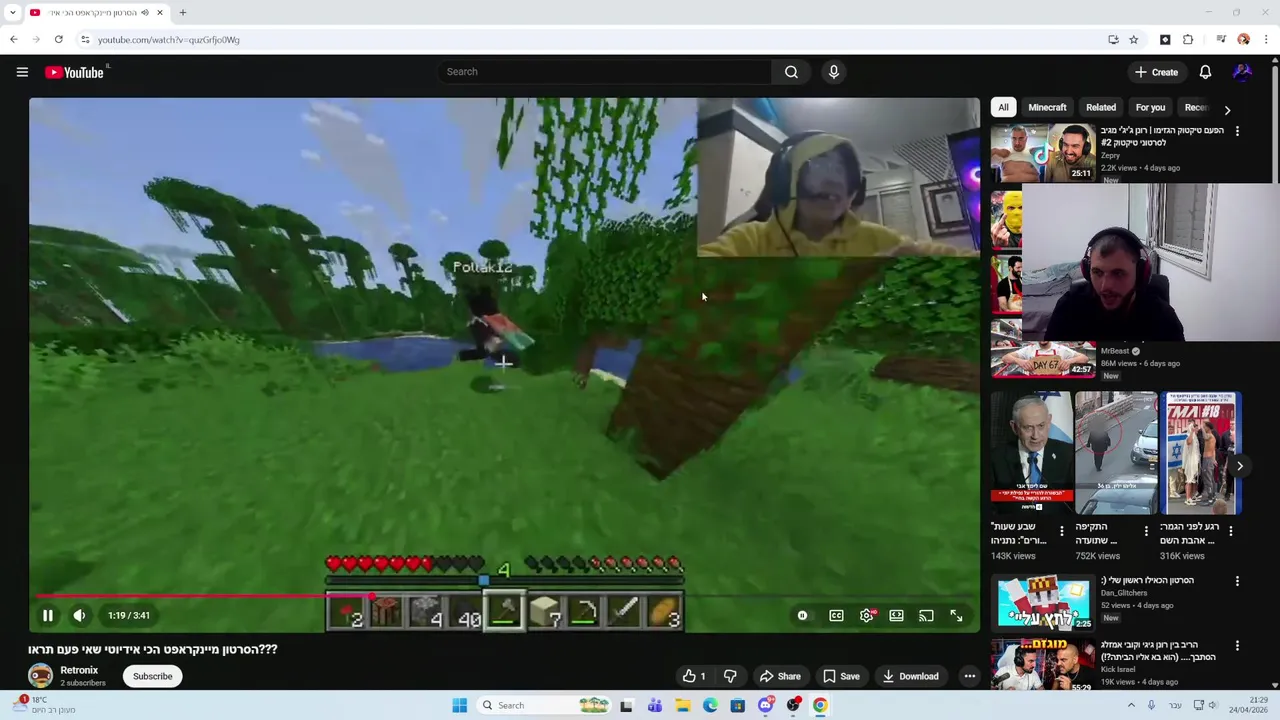
Task: Seek using the video progress bar
Action: pos(504,596)
